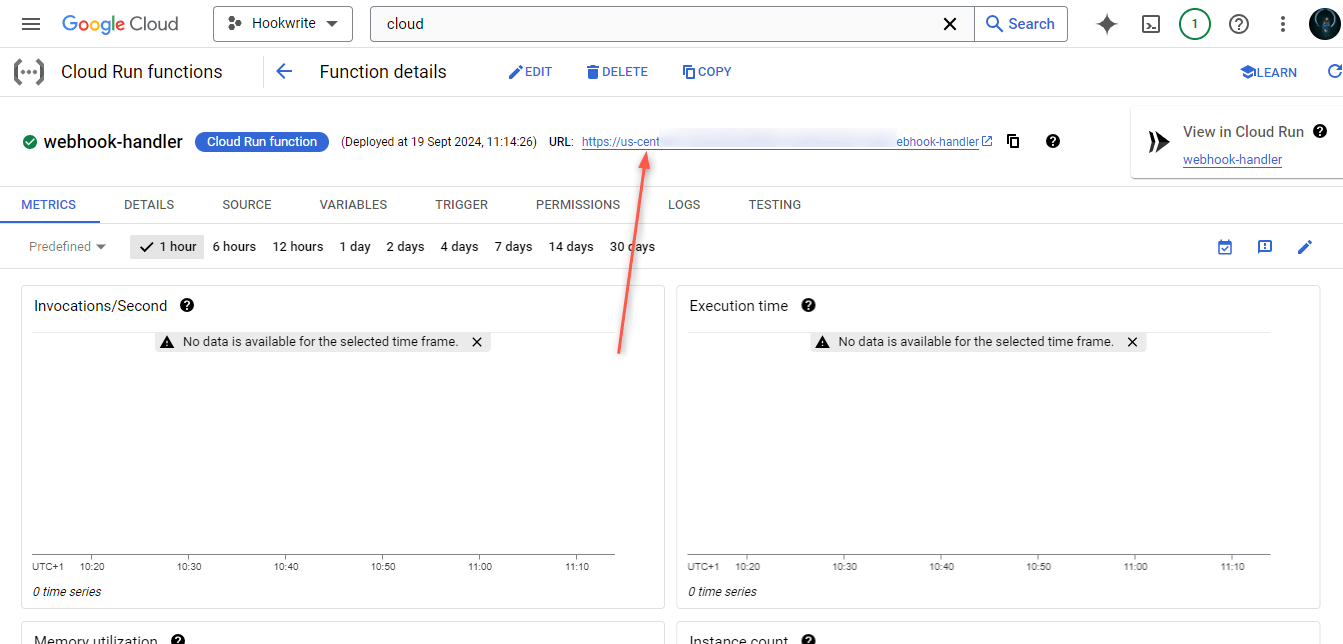Open the Predefined metrics dropdown

click(x=65, y=246)
